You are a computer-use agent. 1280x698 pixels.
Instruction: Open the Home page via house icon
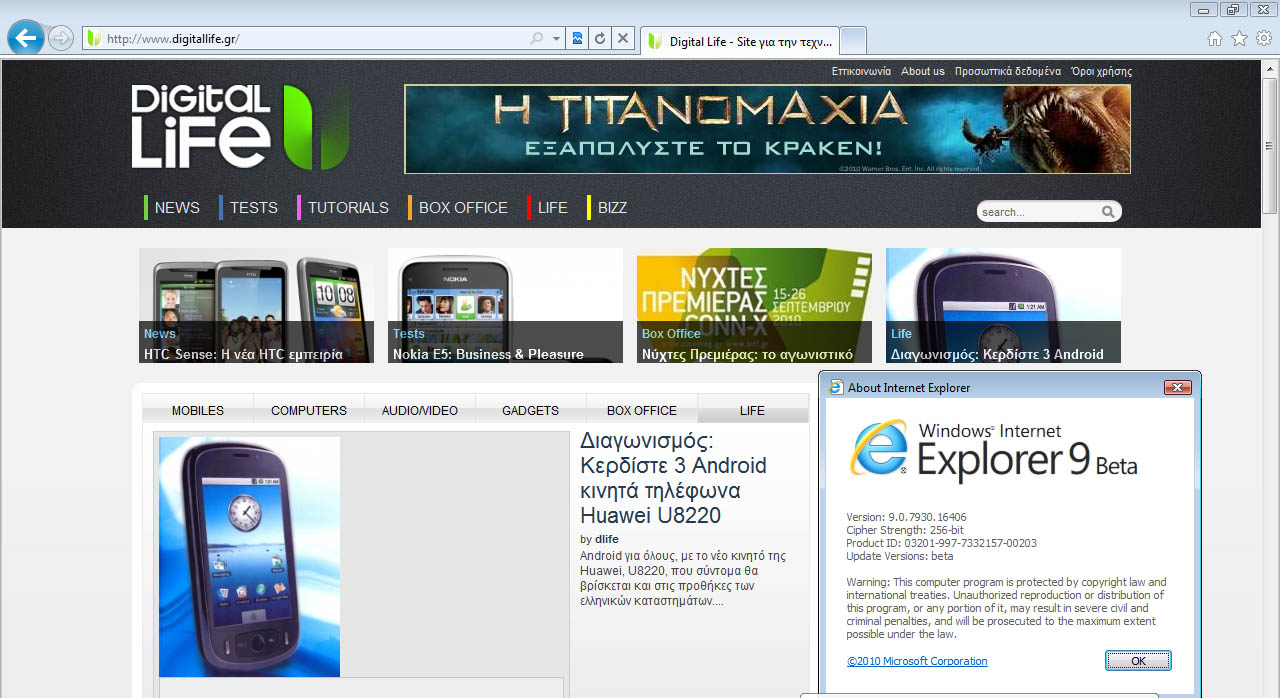coord(1215,39)
